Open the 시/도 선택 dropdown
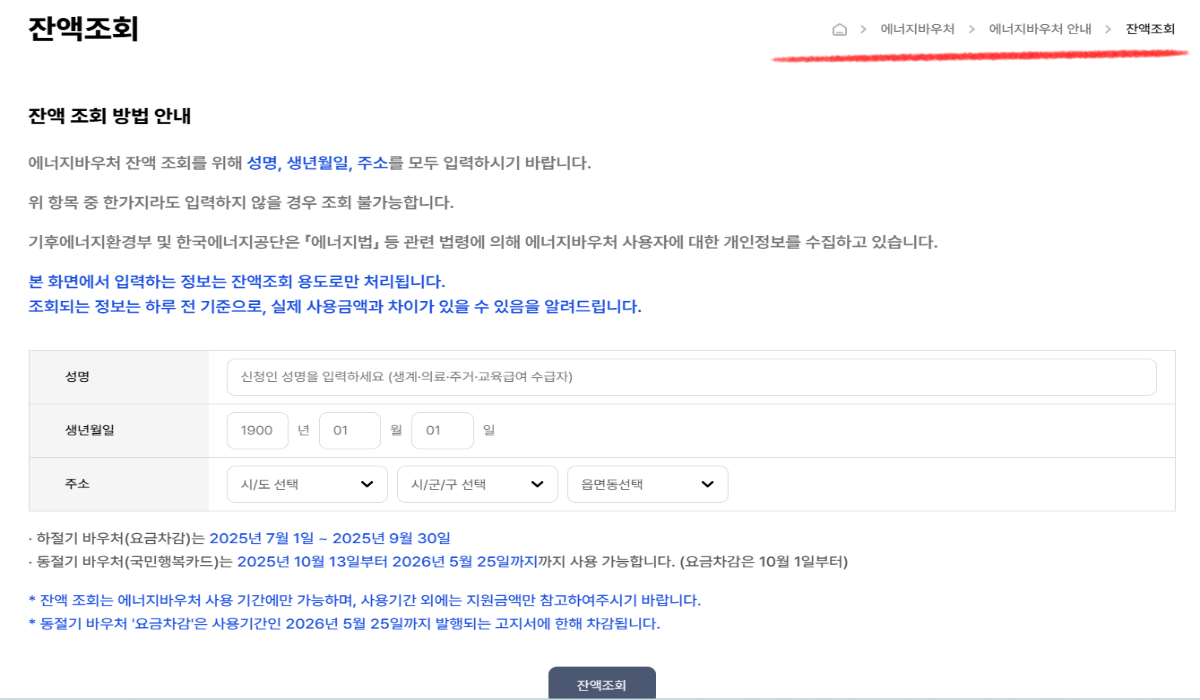The width and height of the screenshot is (1200, 700). (307, 484)
